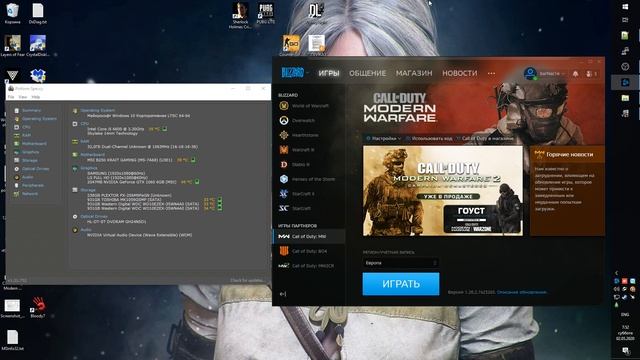Switch to the МАГАЗИН tab
This screenshot has height=360, width=640.
[414, 73]
